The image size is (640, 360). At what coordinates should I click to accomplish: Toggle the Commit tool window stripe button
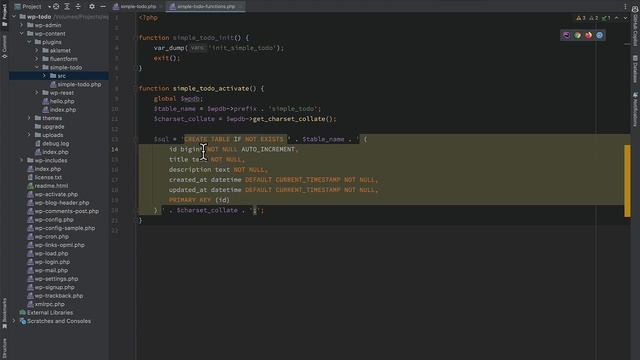click(4, 47)
